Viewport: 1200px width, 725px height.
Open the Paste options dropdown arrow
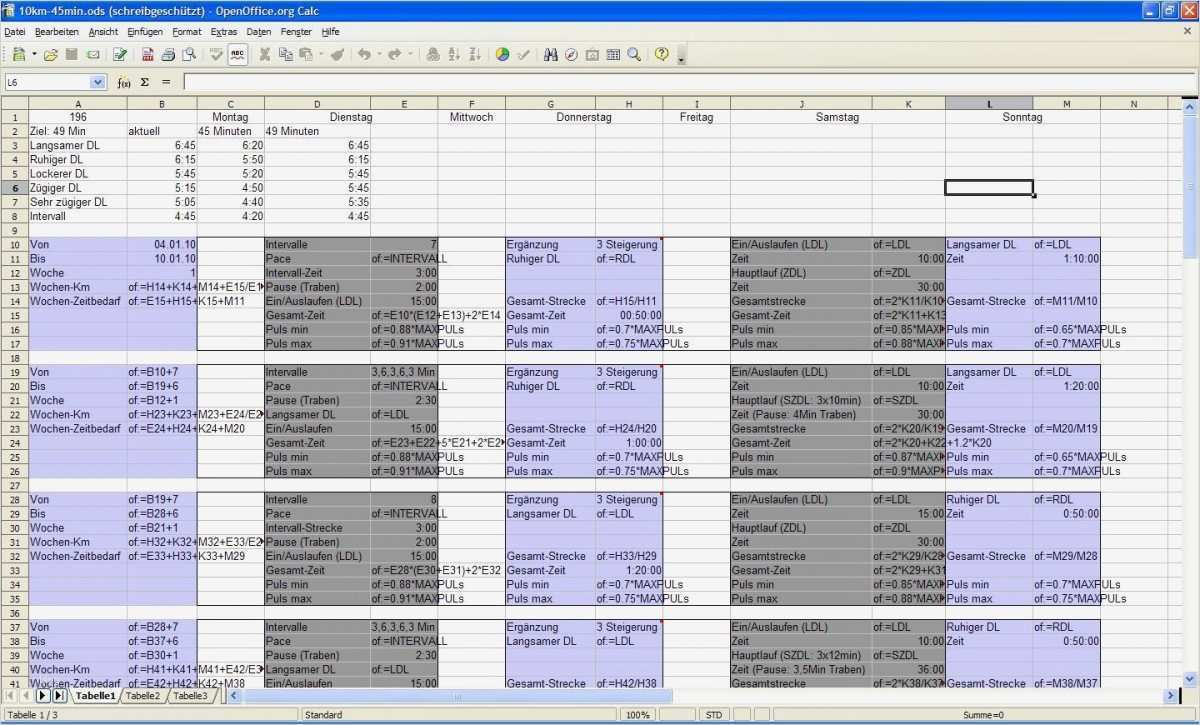[320, 54]
